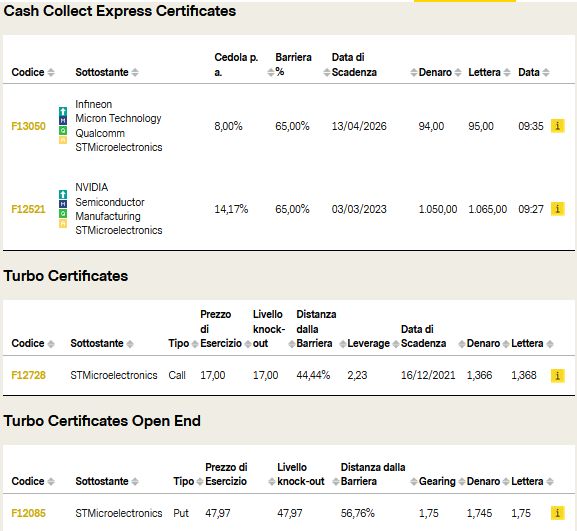Sort Cash Collect table by Denaro
The image size is (577, 531).
point(458,72)
